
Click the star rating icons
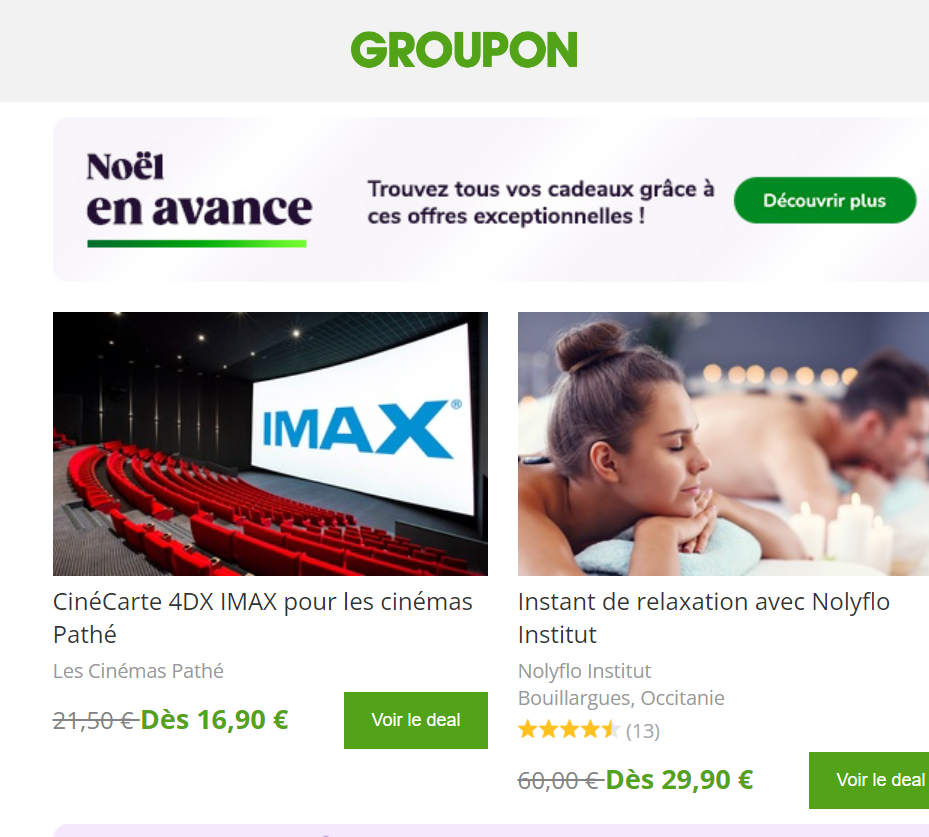coord(569,730)
